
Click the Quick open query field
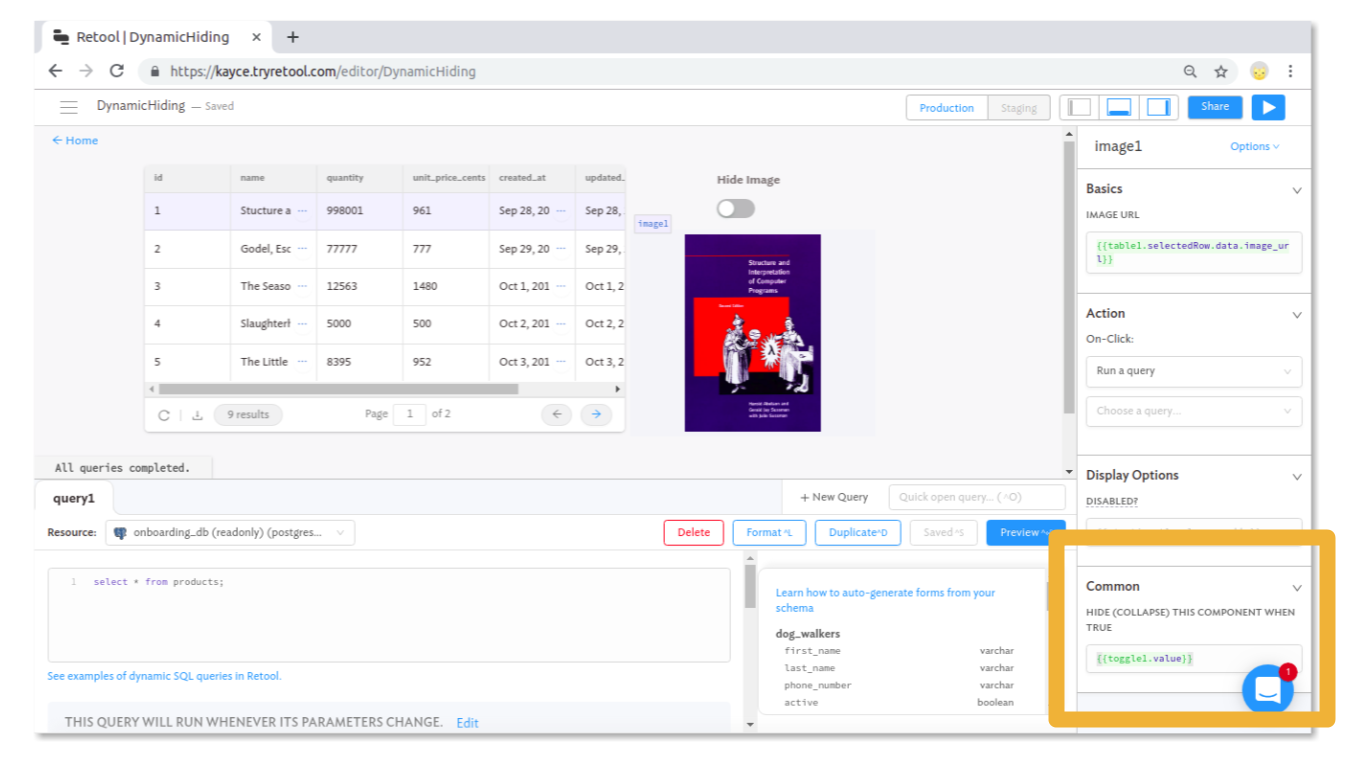977,497
